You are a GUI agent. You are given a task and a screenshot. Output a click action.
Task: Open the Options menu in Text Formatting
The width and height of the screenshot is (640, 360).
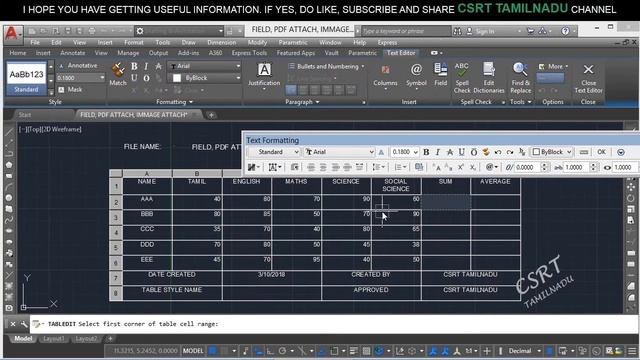point(621,152)
